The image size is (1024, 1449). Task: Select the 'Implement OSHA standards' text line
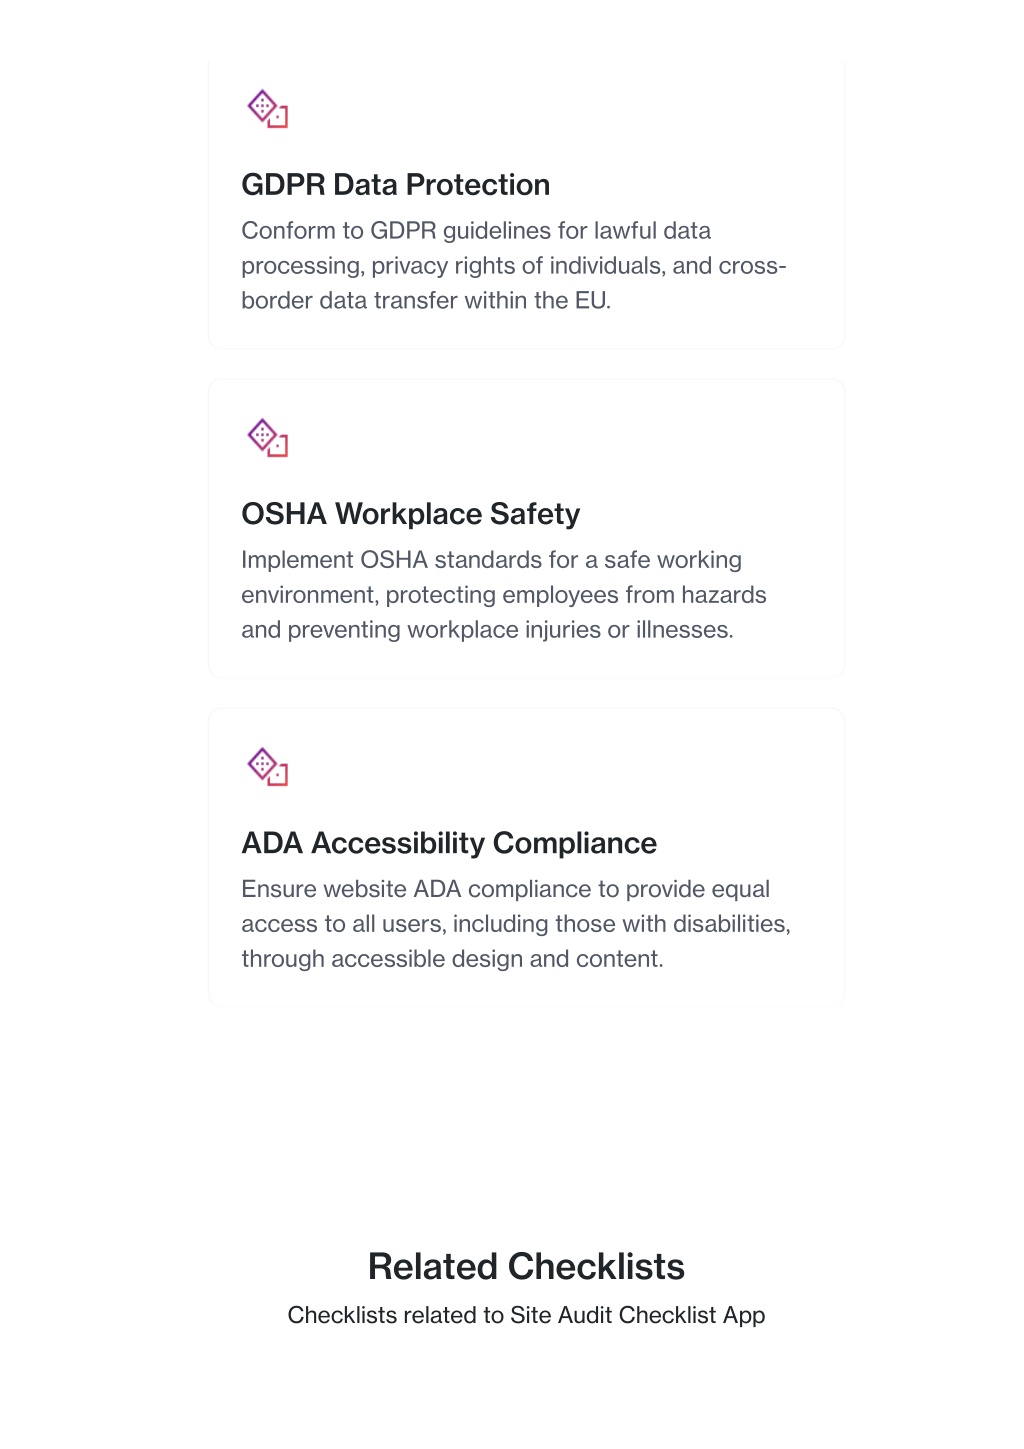click(491, 560)
